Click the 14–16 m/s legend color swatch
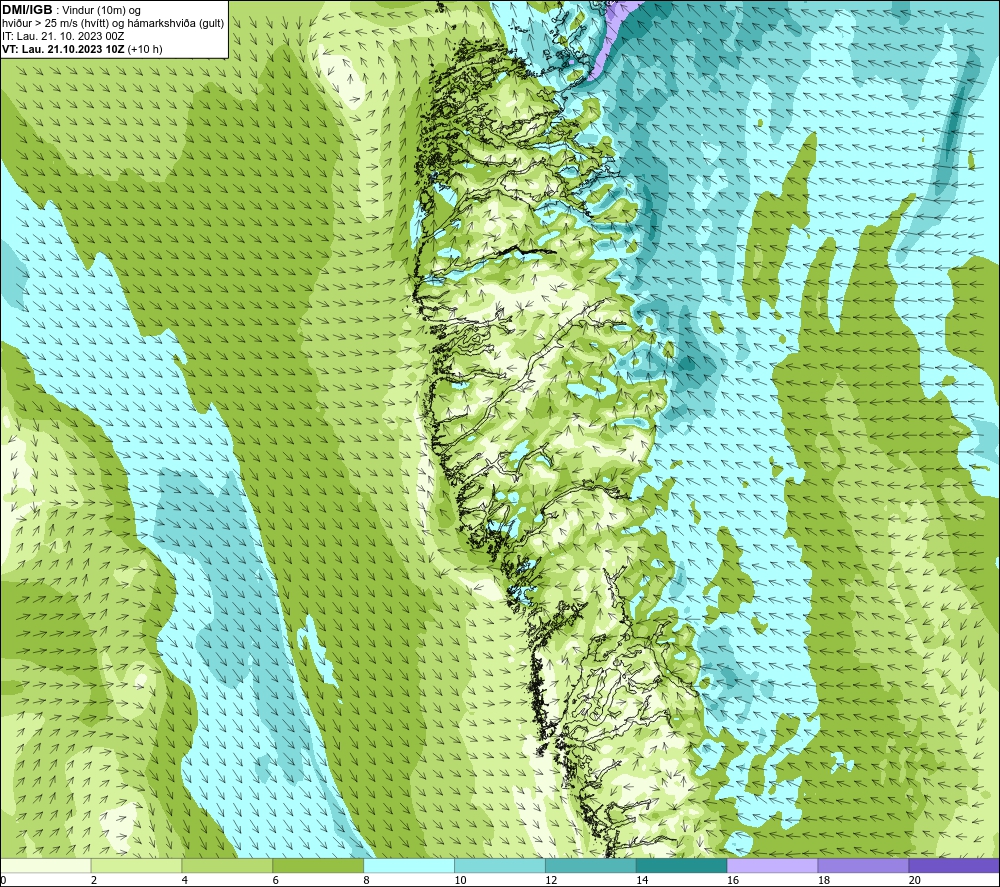The width and height of the screenshot is (1000, 887). tap(682, 866)
